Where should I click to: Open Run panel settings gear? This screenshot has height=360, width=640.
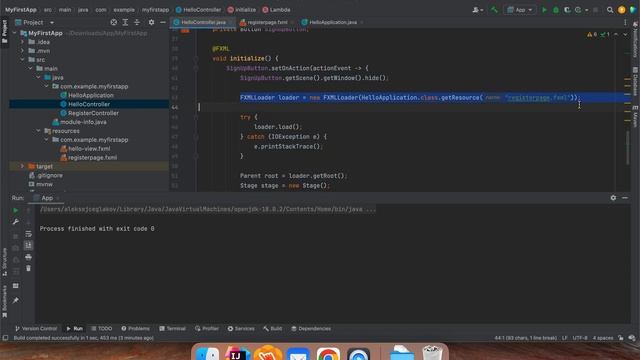tap(613, 198)
